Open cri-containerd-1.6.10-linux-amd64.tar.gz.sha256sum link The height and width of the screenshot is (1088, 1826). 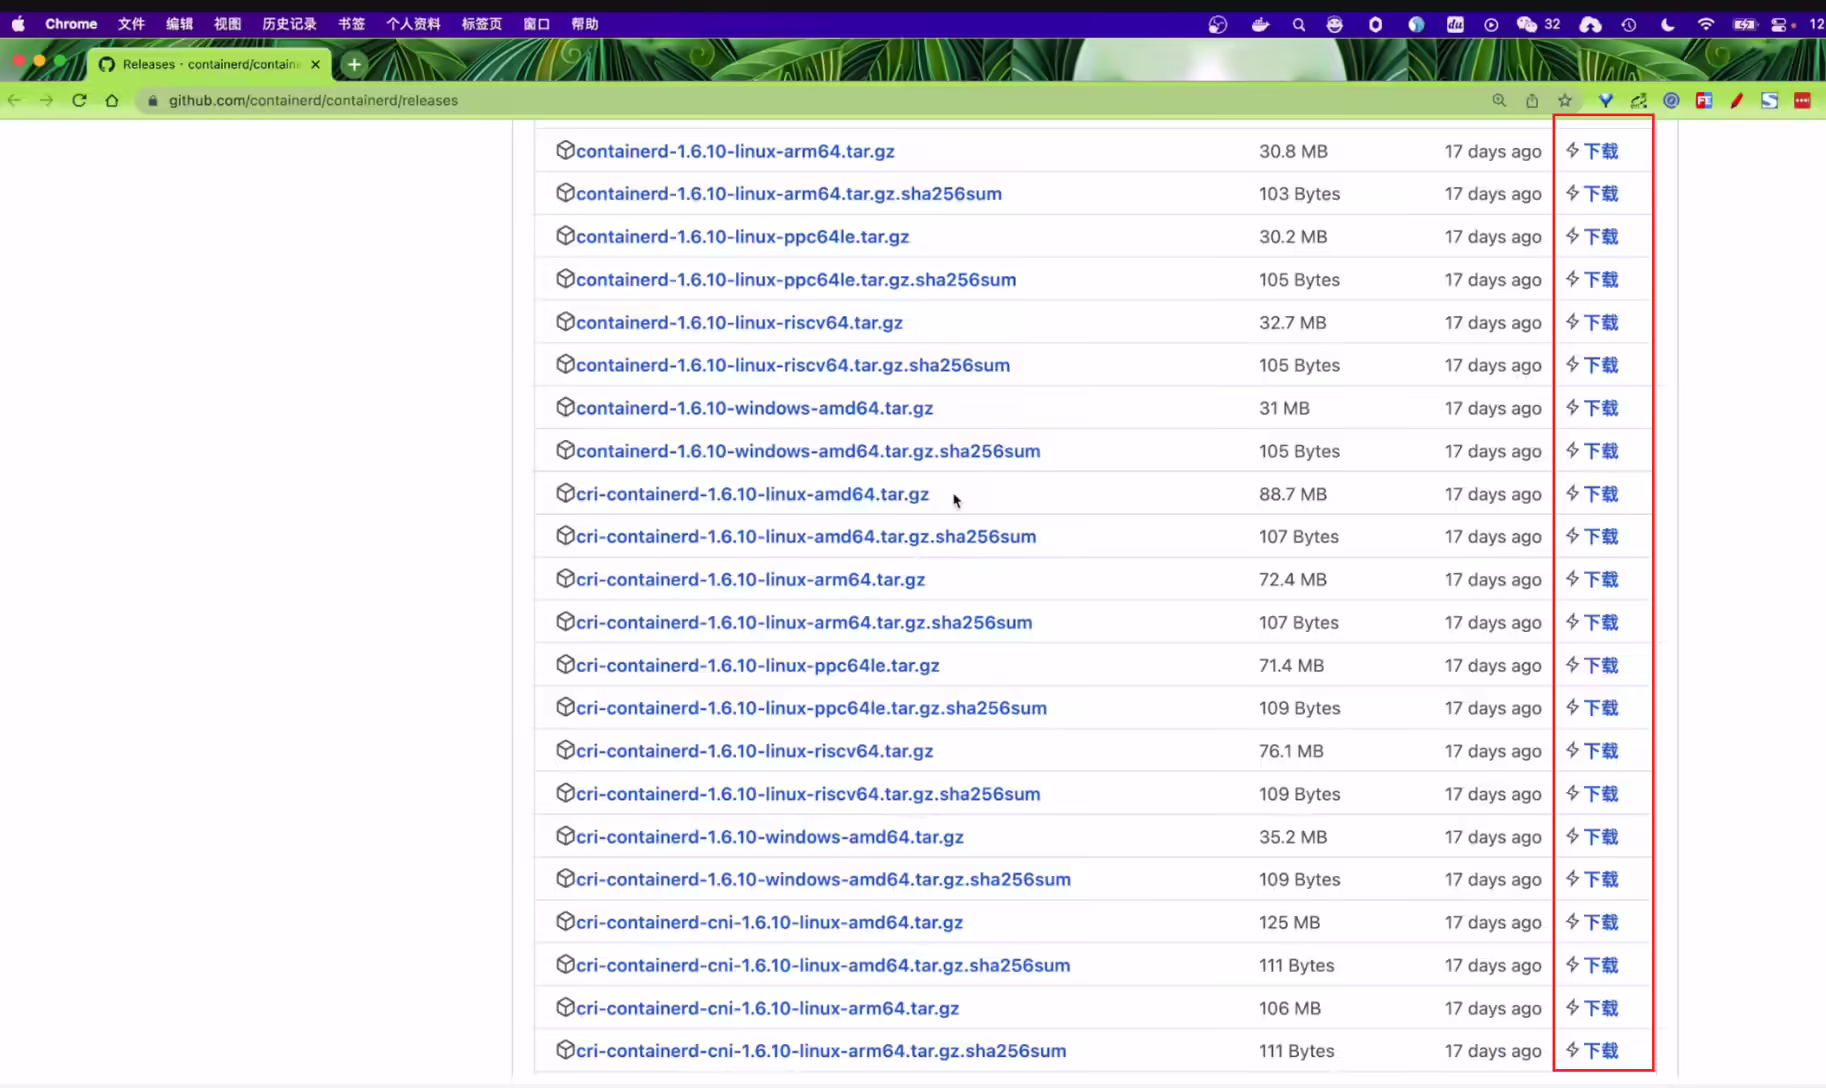pyautogui.click(x=806, y=537)
